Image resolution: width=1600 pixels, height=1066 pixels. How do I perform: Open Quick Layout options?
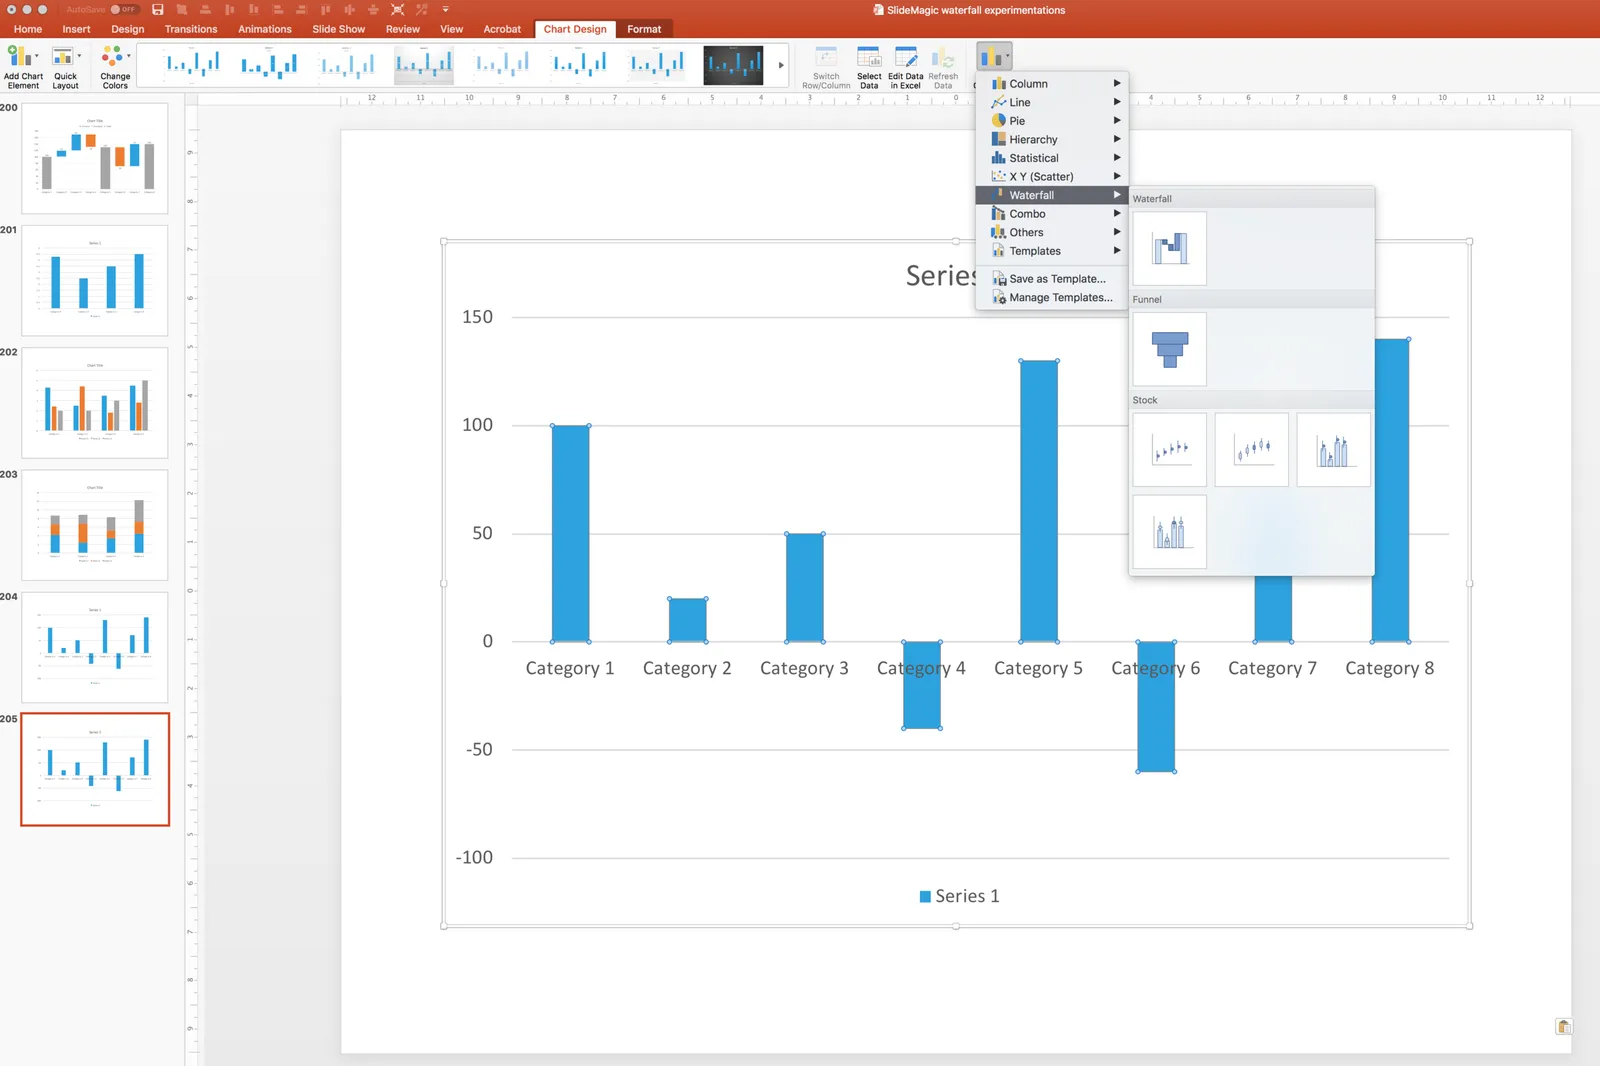click(x=65, y=67)
